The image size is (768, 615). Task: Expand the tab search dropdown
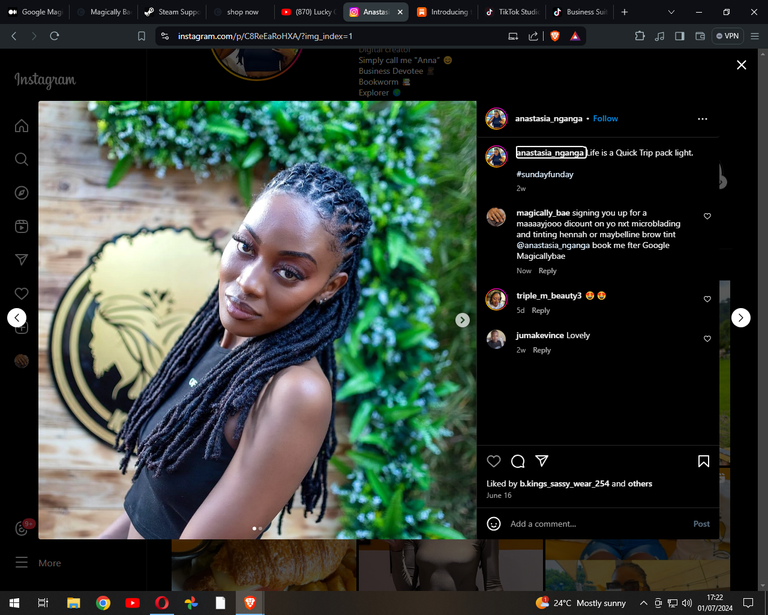[x=672, y=12]
